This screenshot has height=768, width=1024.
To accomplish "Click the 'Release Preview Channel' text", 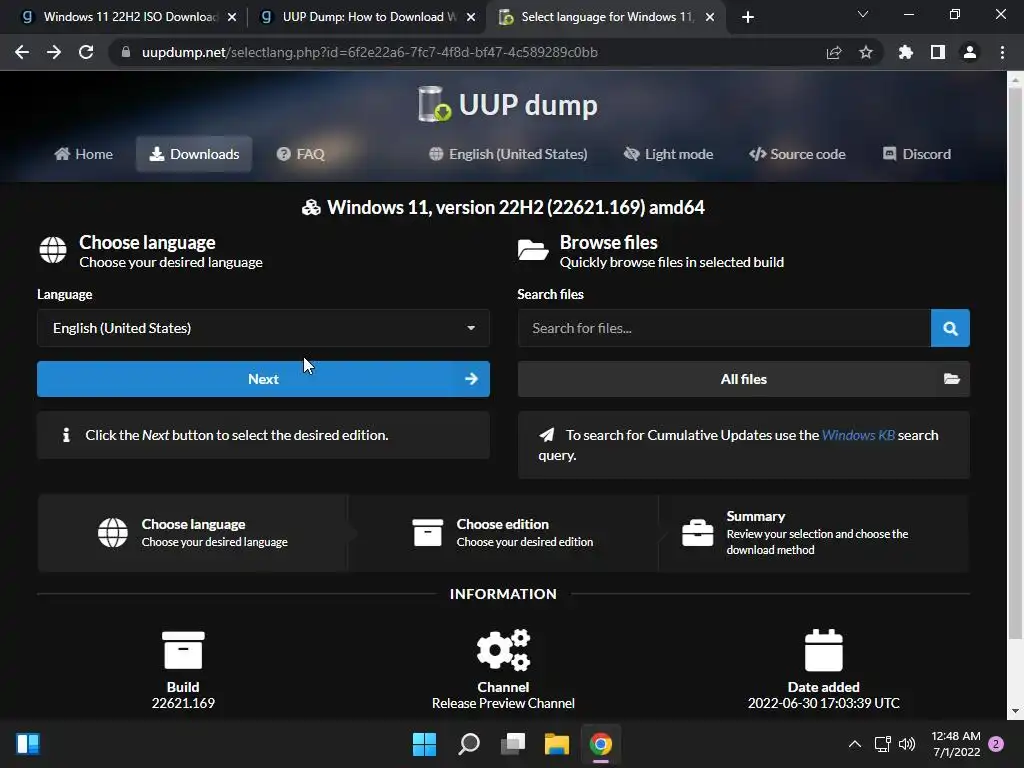I will point(503,703).
